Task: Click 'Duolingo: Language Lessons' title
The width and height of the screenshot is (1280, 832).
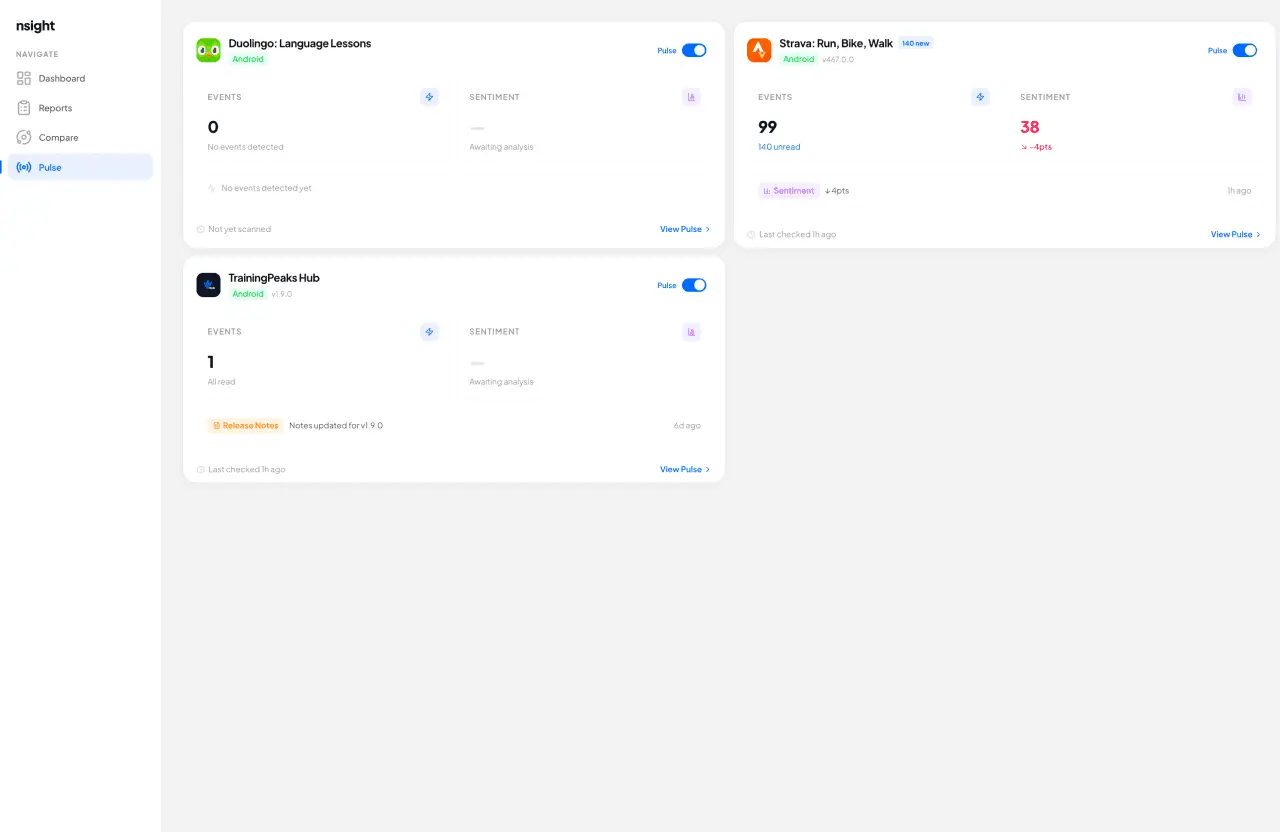Action: tap(300, 43)
